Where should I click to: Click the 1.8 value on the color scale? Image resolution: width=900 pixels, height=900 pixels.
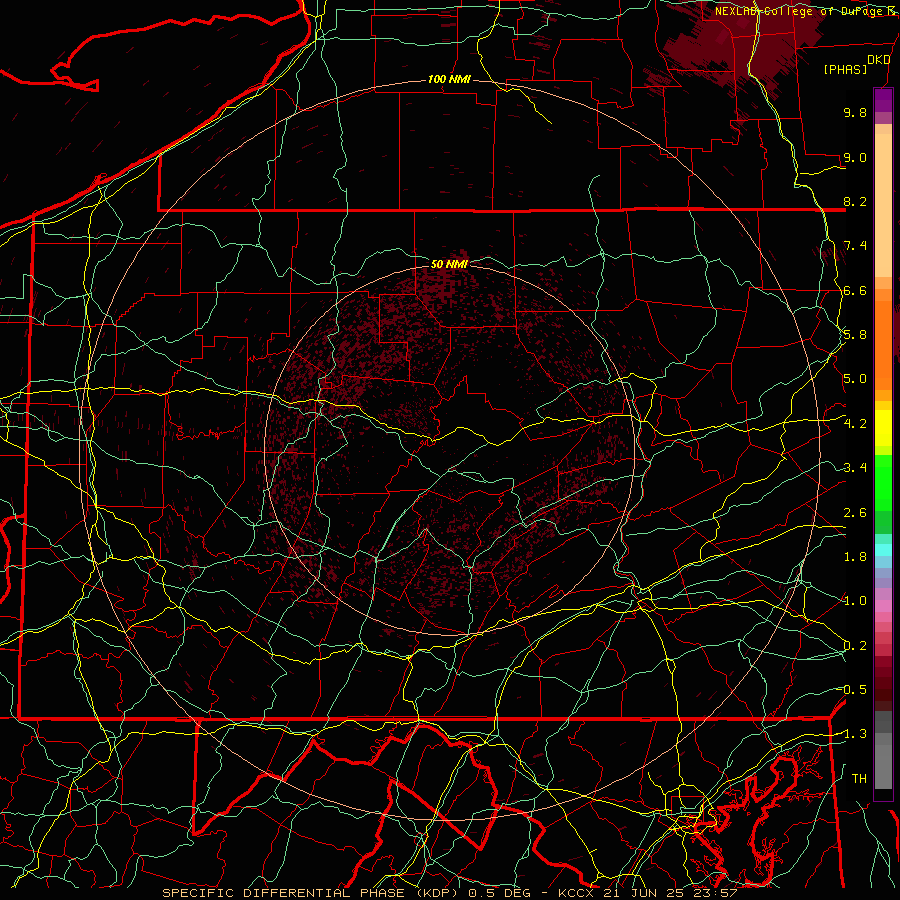click(x=855, y=557)
